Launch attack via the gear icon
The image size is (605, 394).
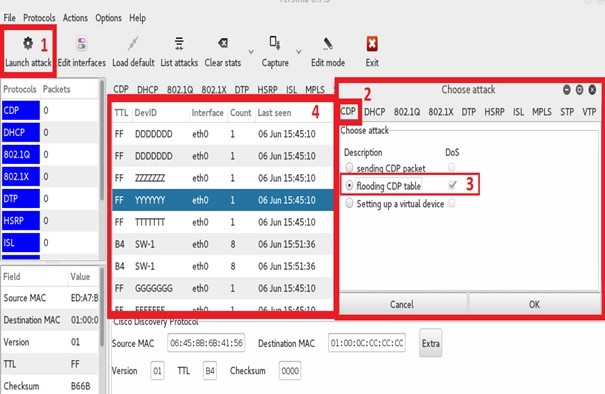coord(28,43)
